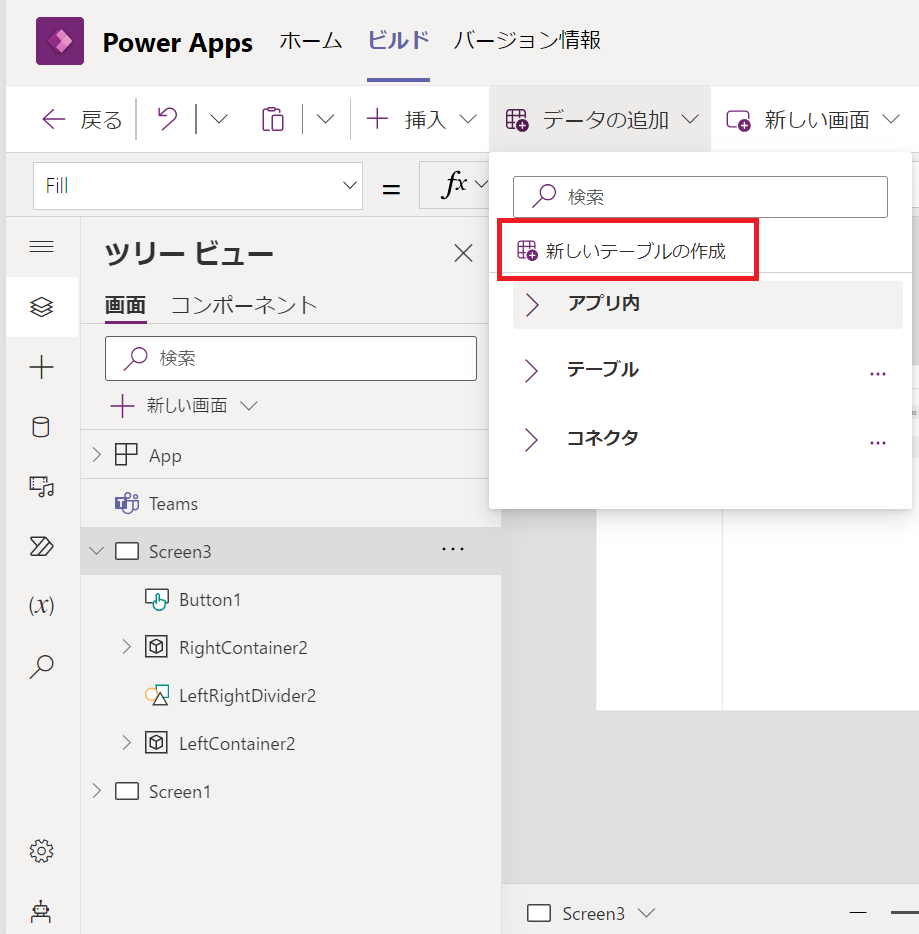Select Button1 in the tree
Screen dimensions: 919x934
click(x=210, y=600)
